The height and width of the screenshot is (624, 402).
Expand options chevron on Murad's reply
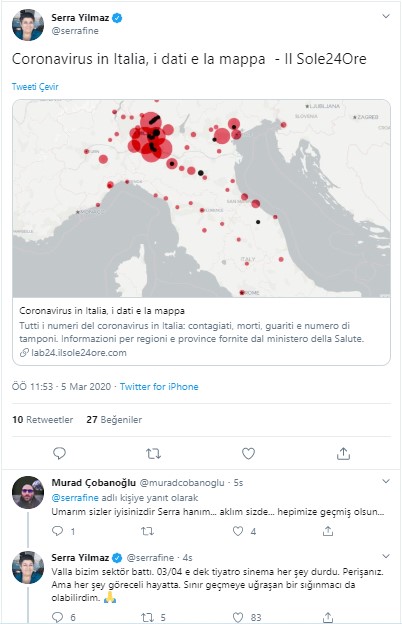click(386, 481)
